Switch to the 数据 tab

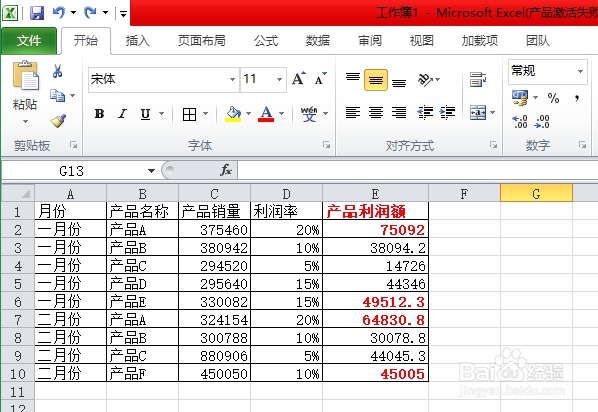pos(318,40)
